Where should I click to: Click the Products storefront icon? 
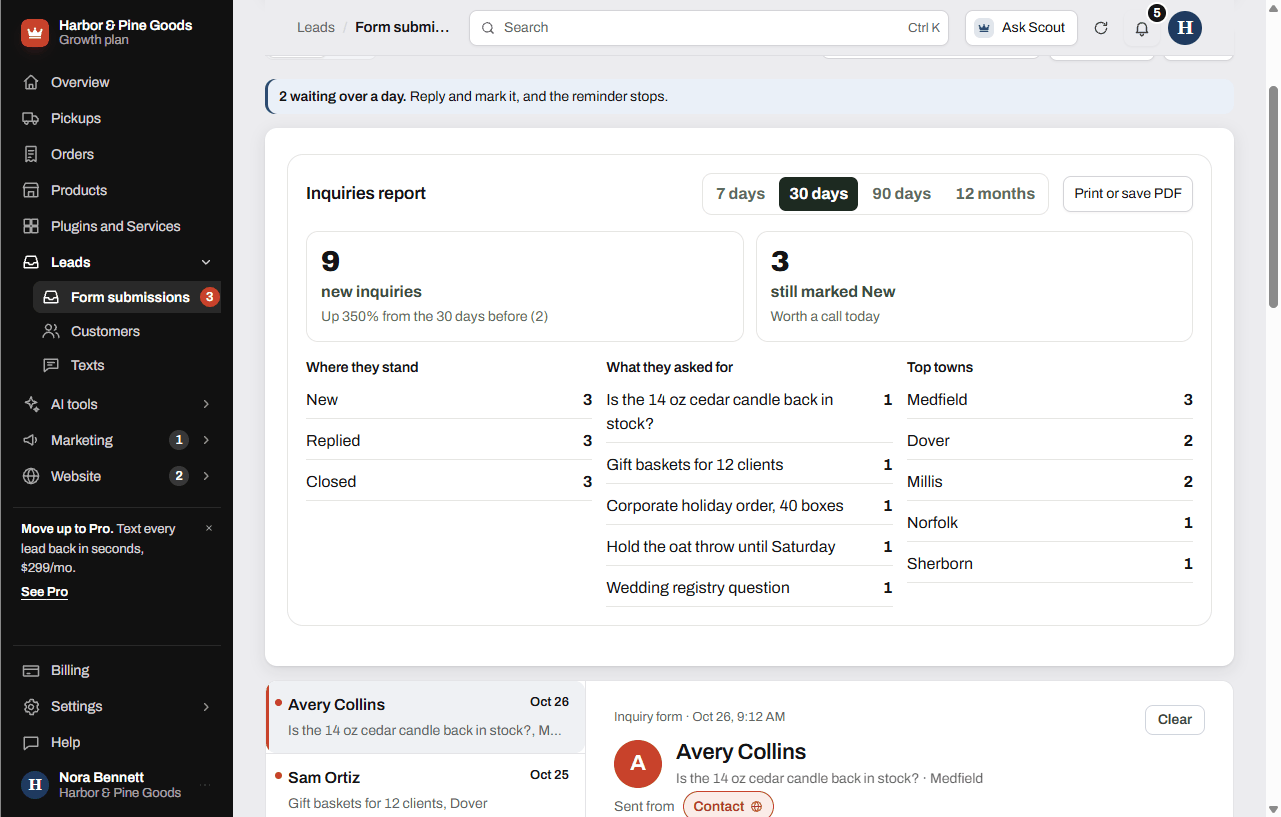point(31,190)
